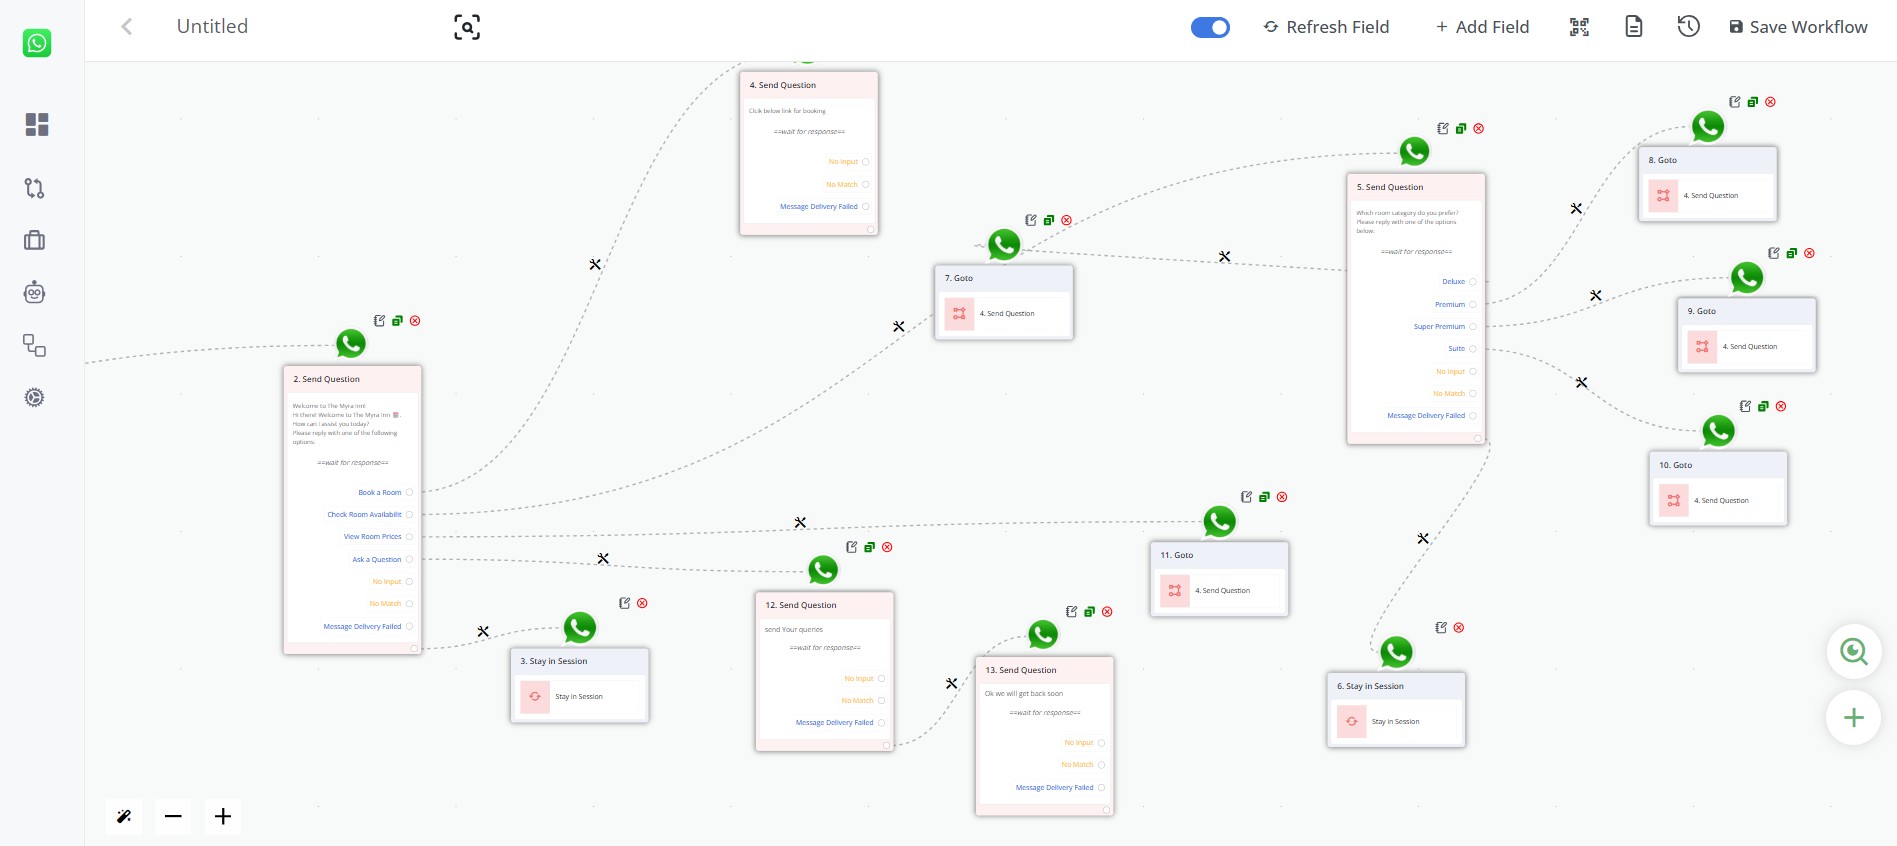The height and width of the screenshot is (846, 1897).
Task: Duplicate the 5. Send Question node
Action: point(1461,128)
